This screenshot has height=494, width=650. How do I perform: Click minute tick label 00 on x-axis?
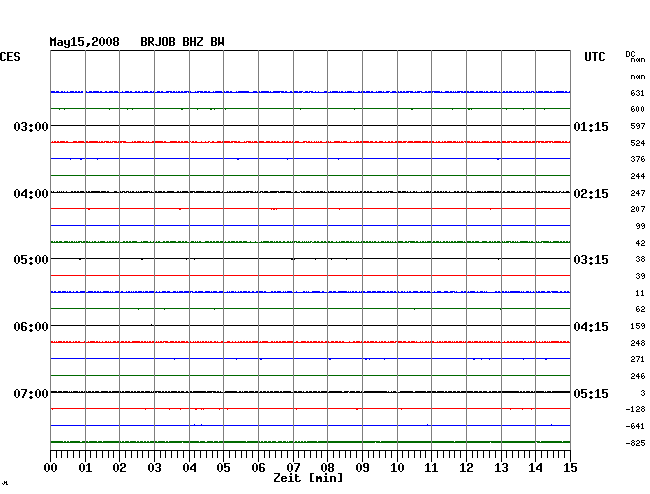click(50, 468)
